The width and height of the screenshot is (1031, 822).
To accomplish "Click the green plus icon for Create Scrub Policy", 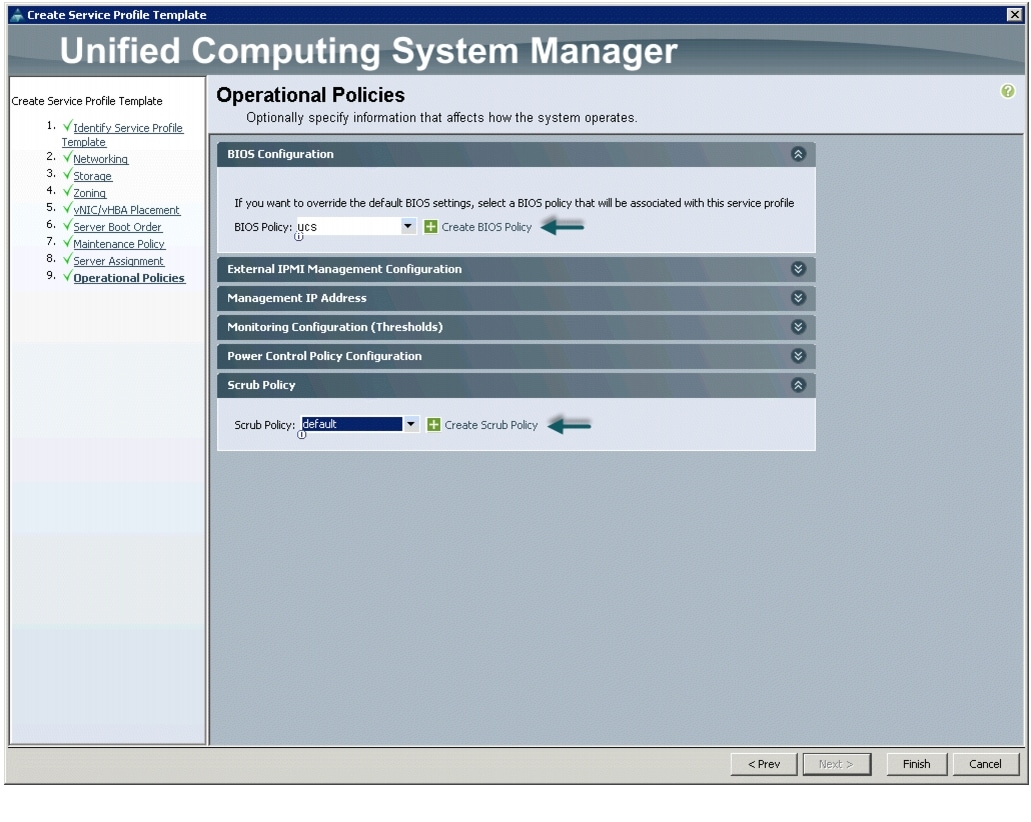I will (x=434, y=425).
